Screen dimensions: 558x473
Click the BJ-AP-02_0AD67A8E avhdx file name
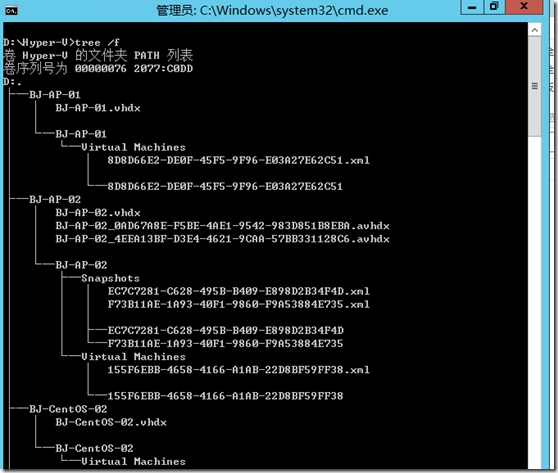[222, 226]
